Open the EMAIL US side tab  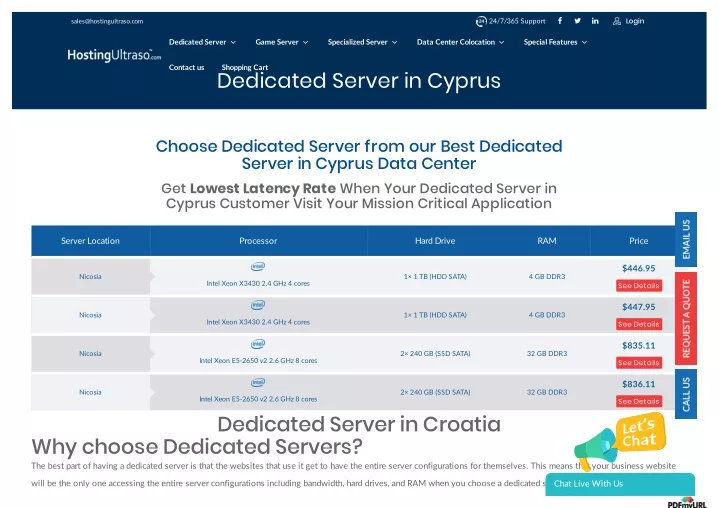[x=686, y=239]
